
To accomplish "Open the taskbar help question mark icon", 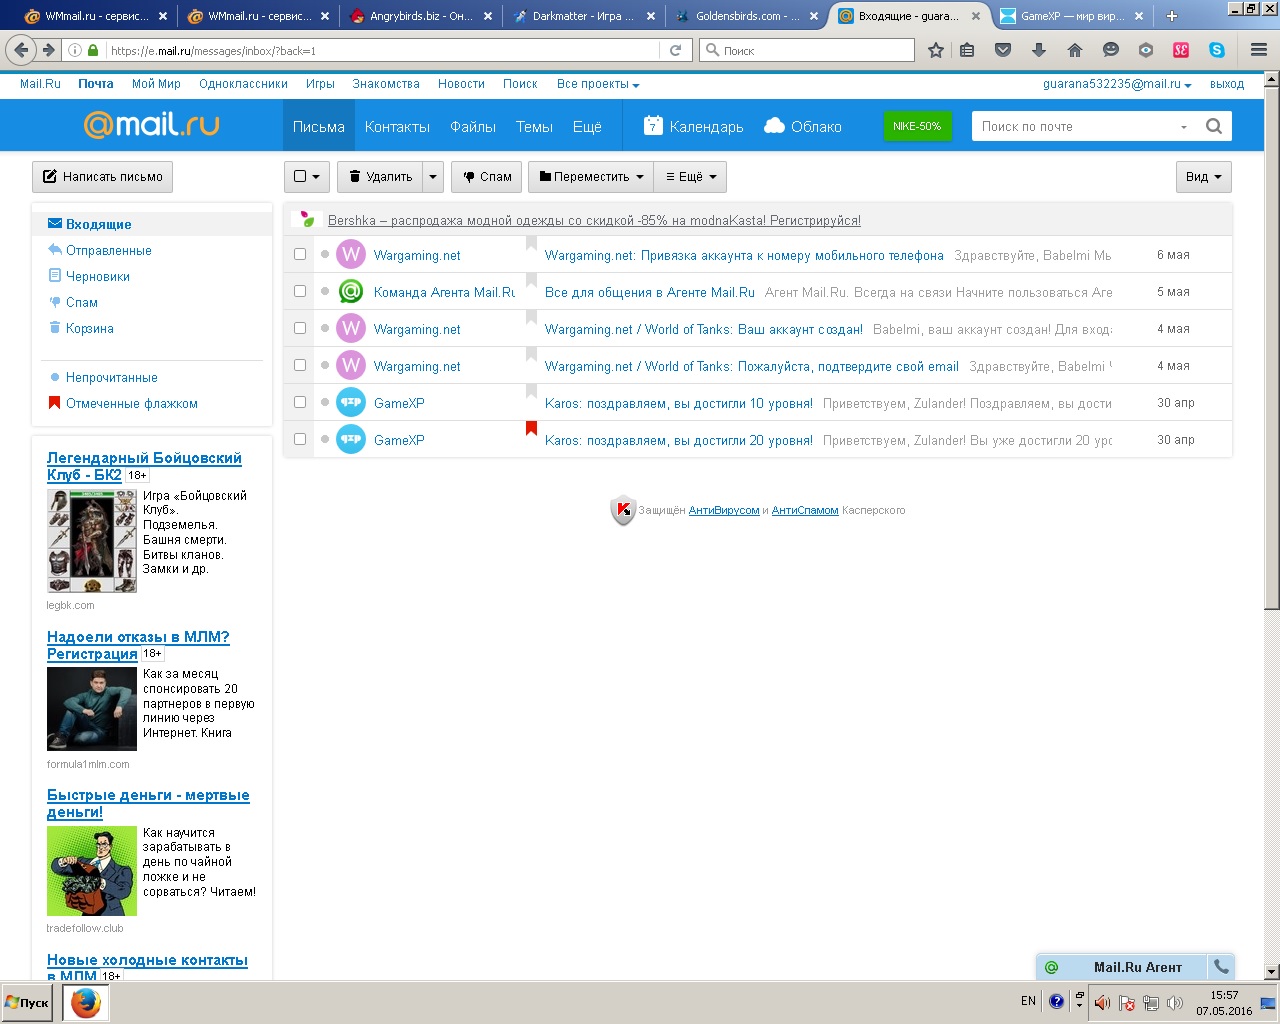I will pos(1056,1002).
